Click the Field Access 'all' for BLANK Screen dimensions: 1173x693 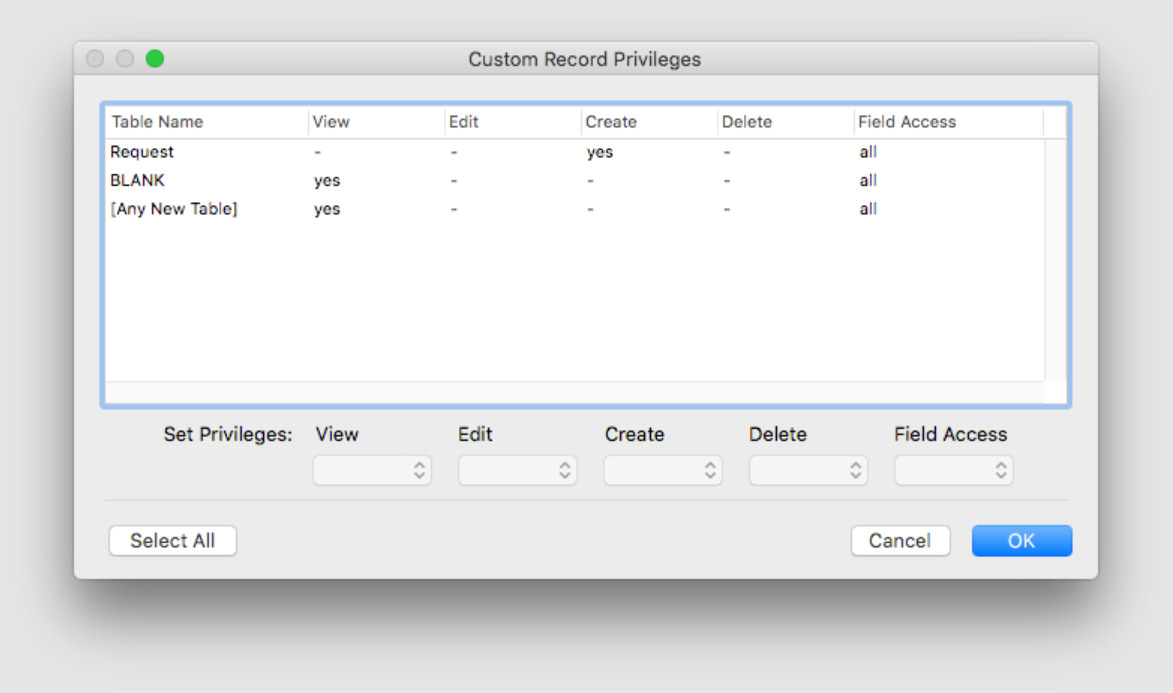tap(868, 181)
